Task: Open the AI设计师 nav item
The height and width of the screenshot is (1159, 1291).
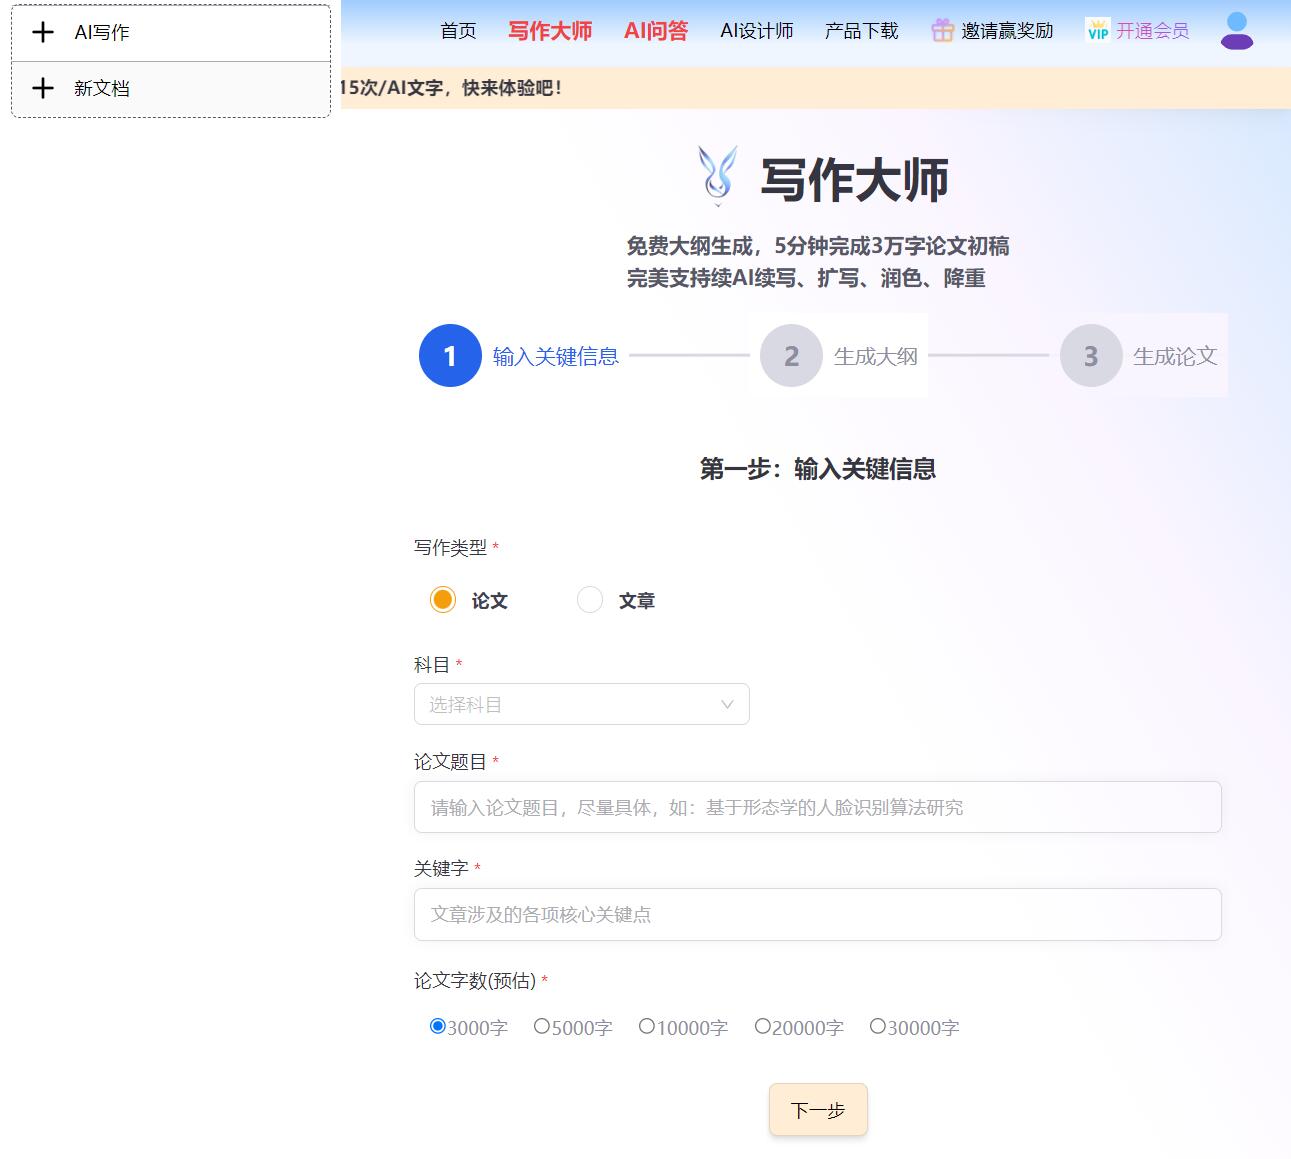Action: click(757, 31)
